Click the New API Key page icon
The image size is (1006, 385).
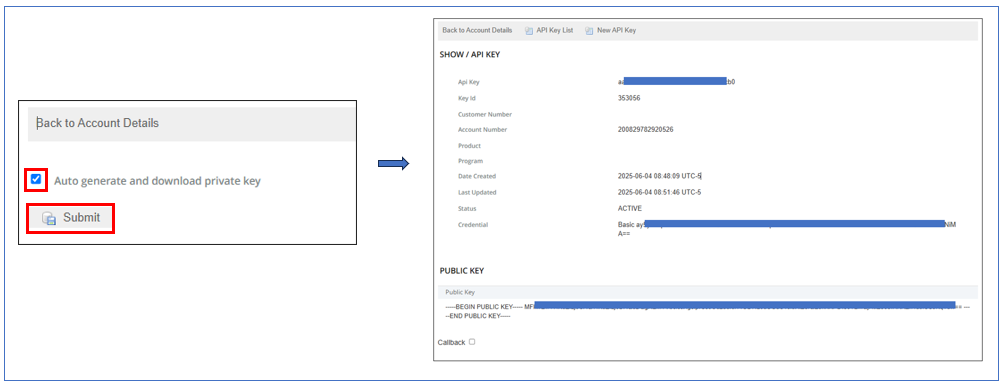tap(589, 31)
